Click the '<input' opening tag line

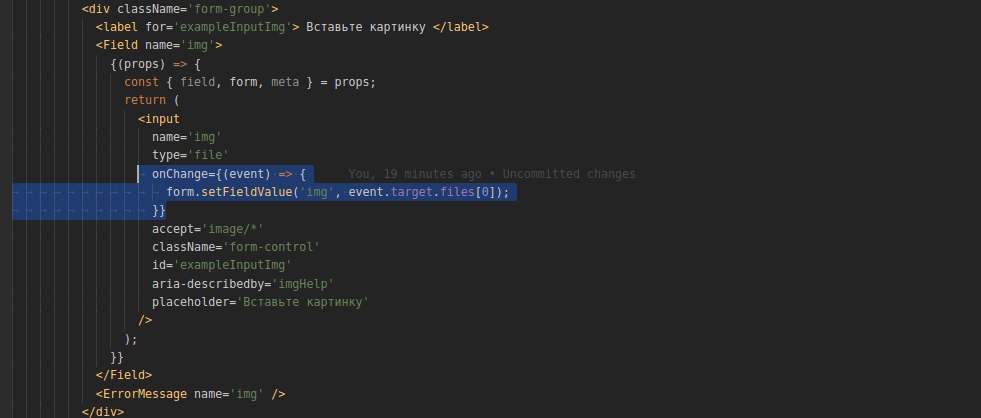tap(159, 119)
